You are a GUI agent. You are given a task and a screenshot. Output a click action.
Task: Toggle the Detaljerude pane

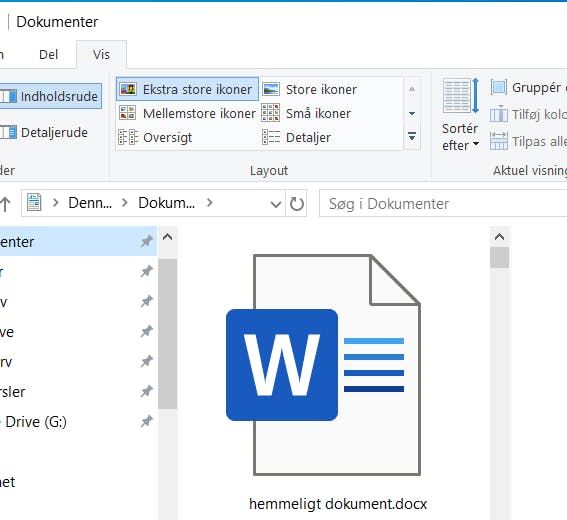point(44,132)
